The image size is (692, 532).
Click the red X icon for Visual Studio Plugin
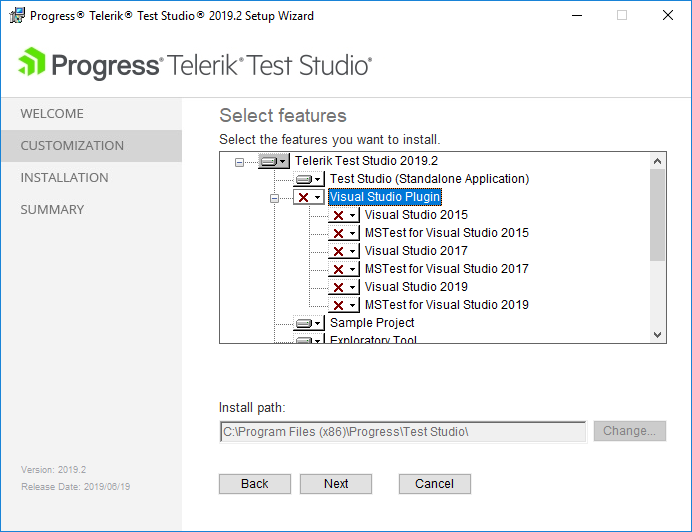[303, 197]
